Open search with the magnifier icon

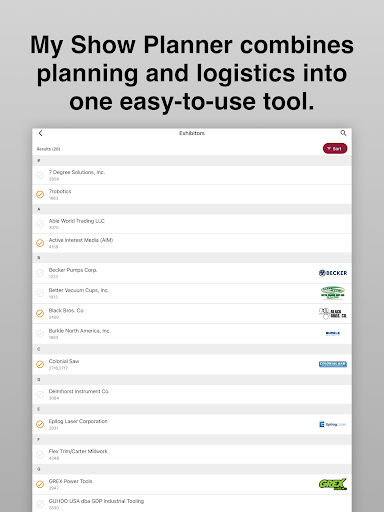tap(343, 133)
